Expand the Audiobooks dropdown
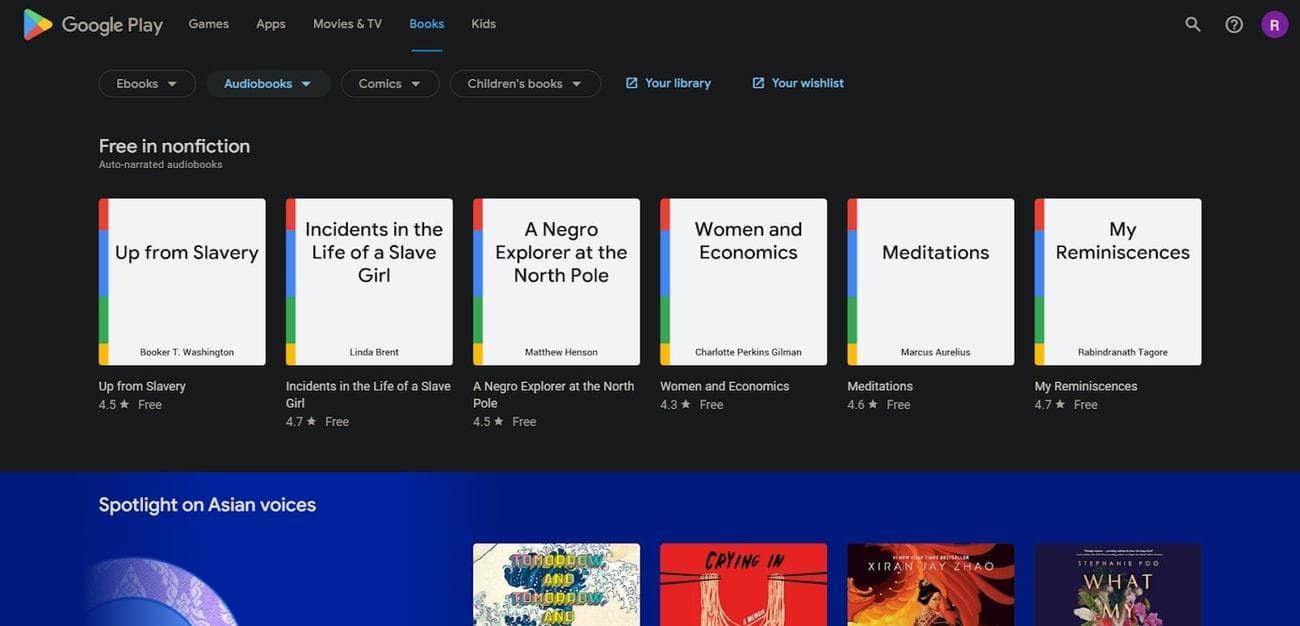The width and height of the screenshot is (1300, 626). tap(267, 84)
